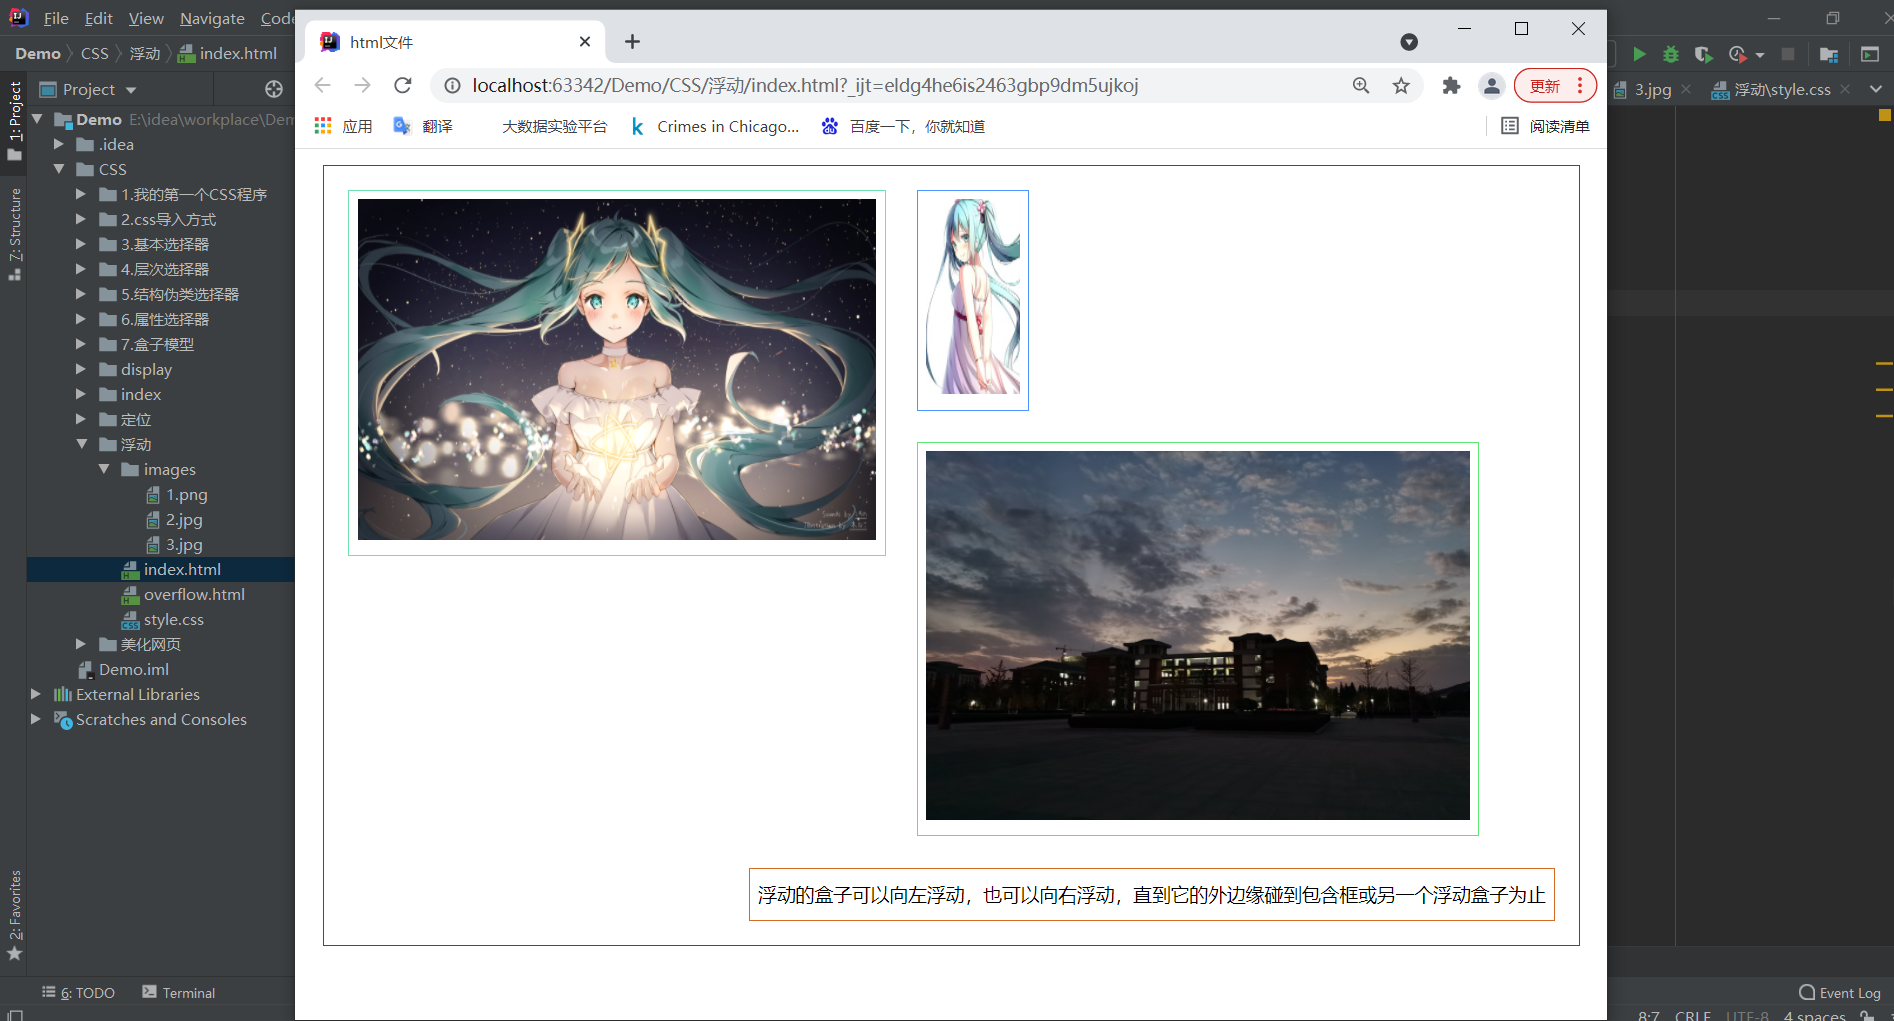The image size is (1894, 1021).
Task: Expand the 7.盒子模型 folder
Action: click(x=81, y=344)
